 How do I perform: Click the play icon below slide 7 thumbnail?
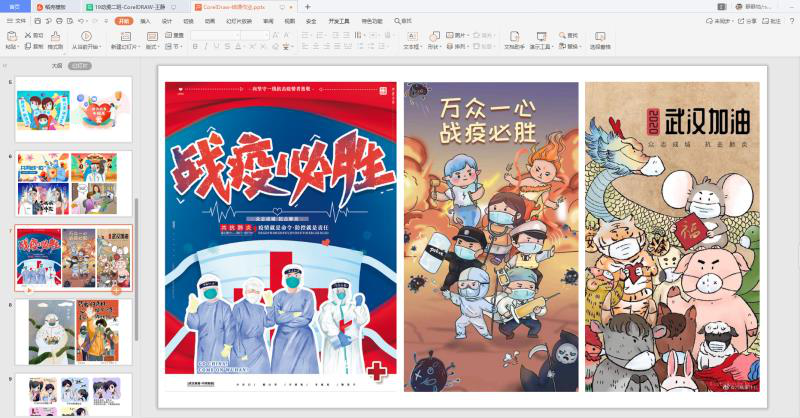[x=29, y=290]
